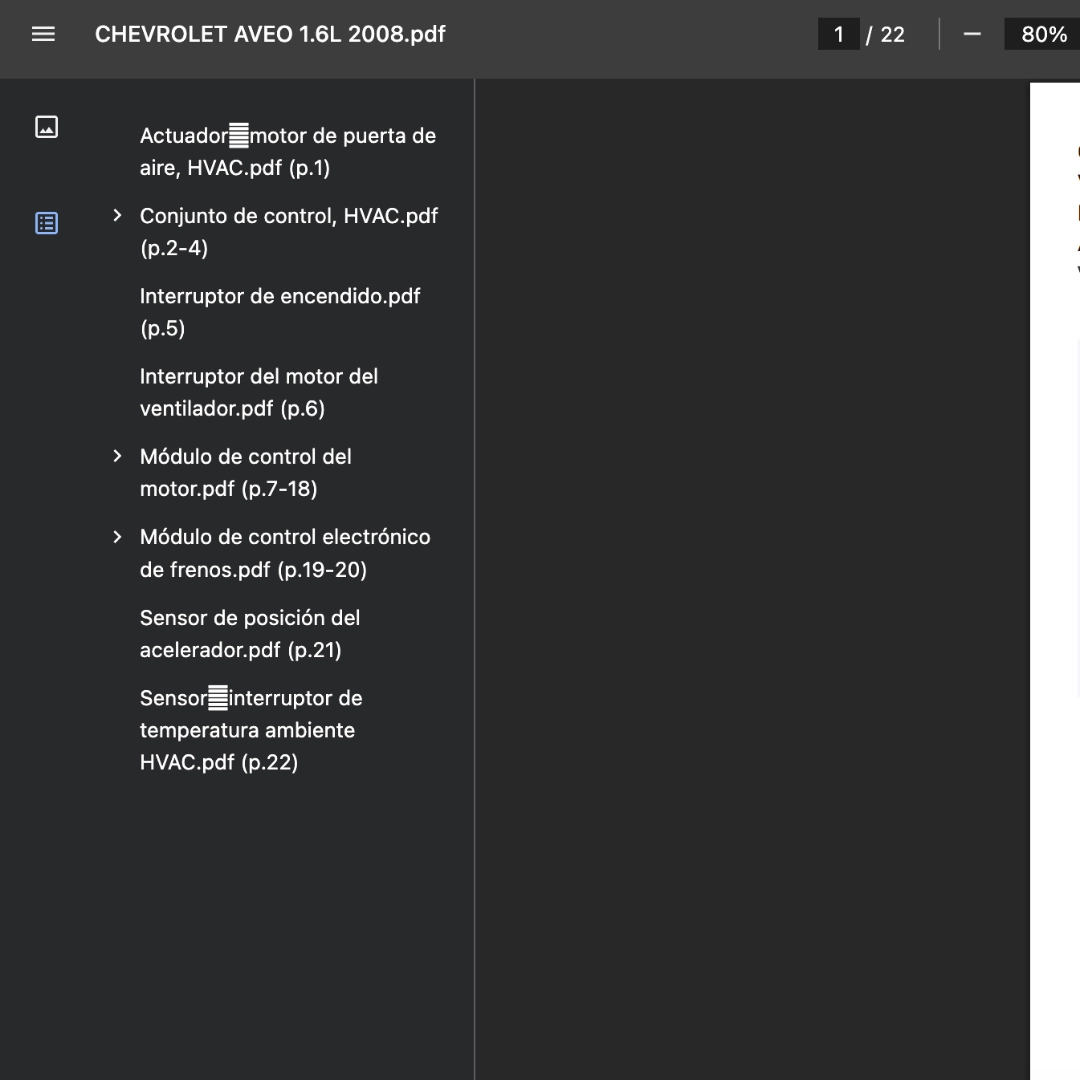Expand Módulo de control del motor.pdf entry

tap(117, 456)
